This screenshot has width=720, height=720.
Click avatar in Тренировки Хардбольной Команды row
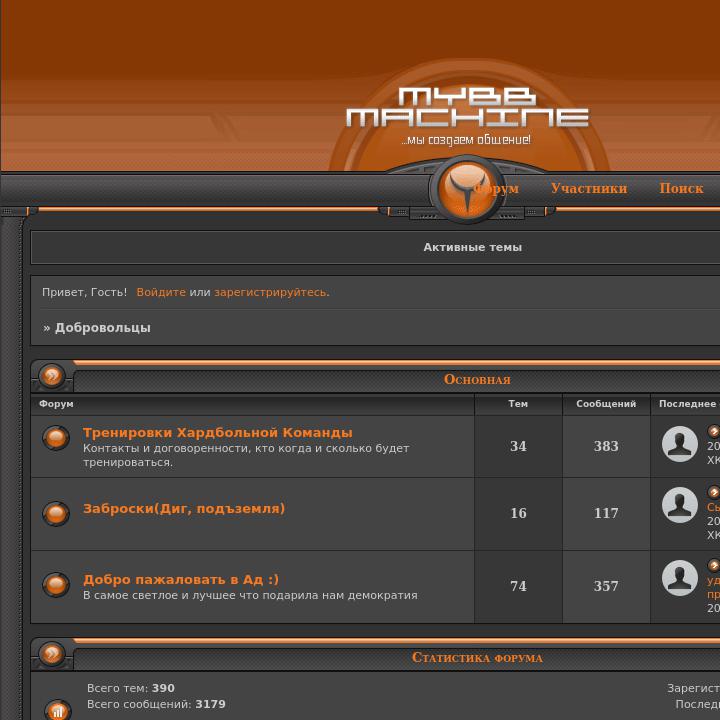680,444
